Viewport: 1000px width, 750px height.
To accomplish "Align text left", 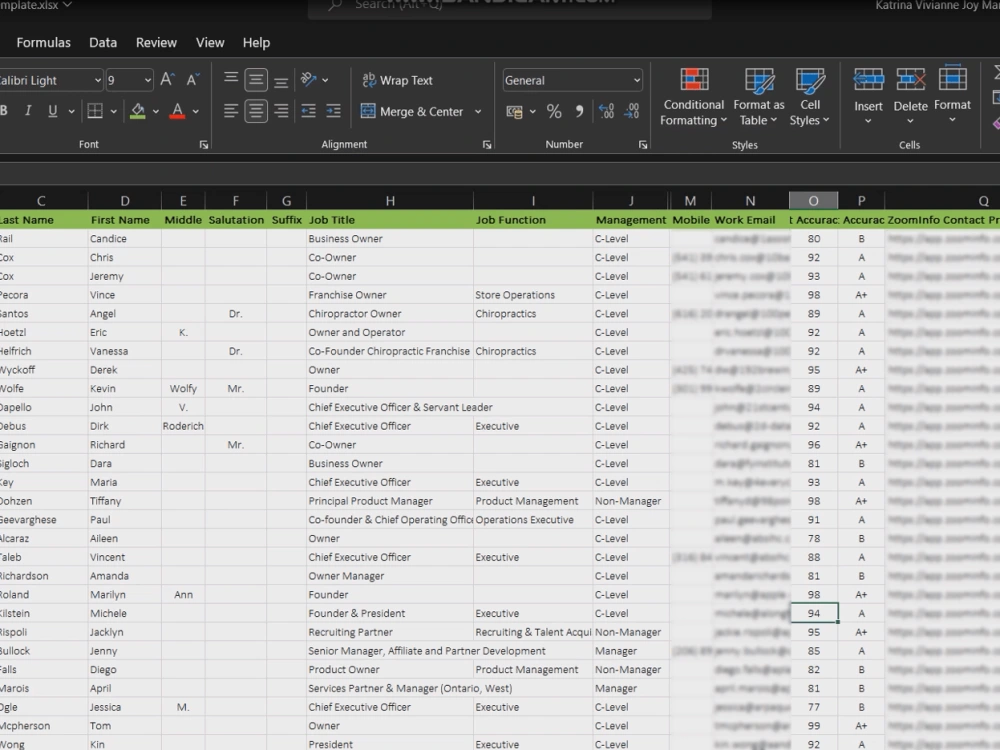I will 231,111.
